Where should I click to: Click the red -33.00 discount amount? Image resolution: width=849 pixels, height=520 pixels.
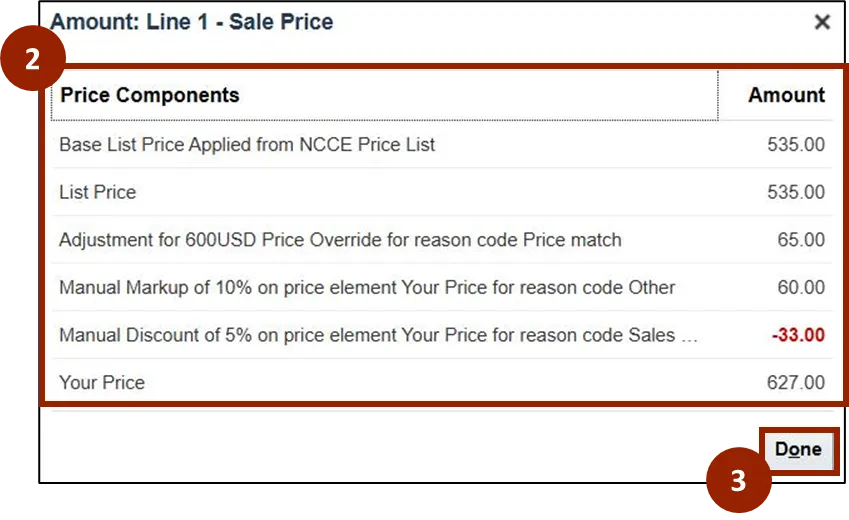(x=798, y=336)
